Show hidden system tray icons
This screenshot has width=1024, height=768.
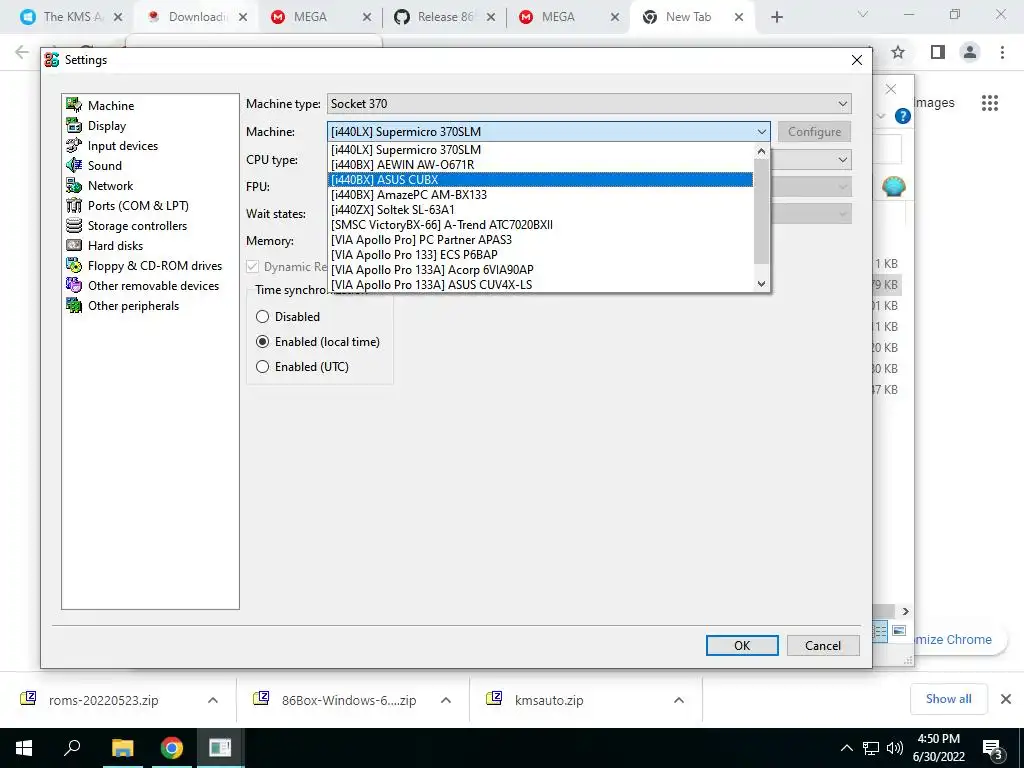click(x=847, y=748)
